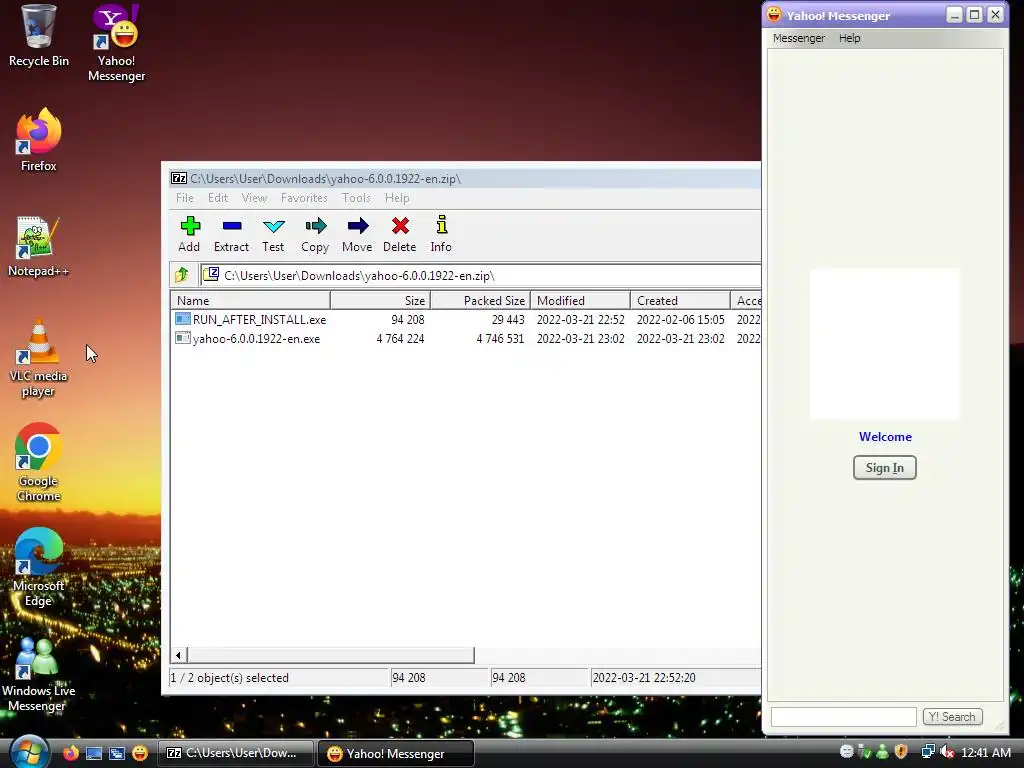Viewport: 1024px width, 768px height.
Task: Select the Recycle Bin desktop icon
Action: (x=39, y=36)
